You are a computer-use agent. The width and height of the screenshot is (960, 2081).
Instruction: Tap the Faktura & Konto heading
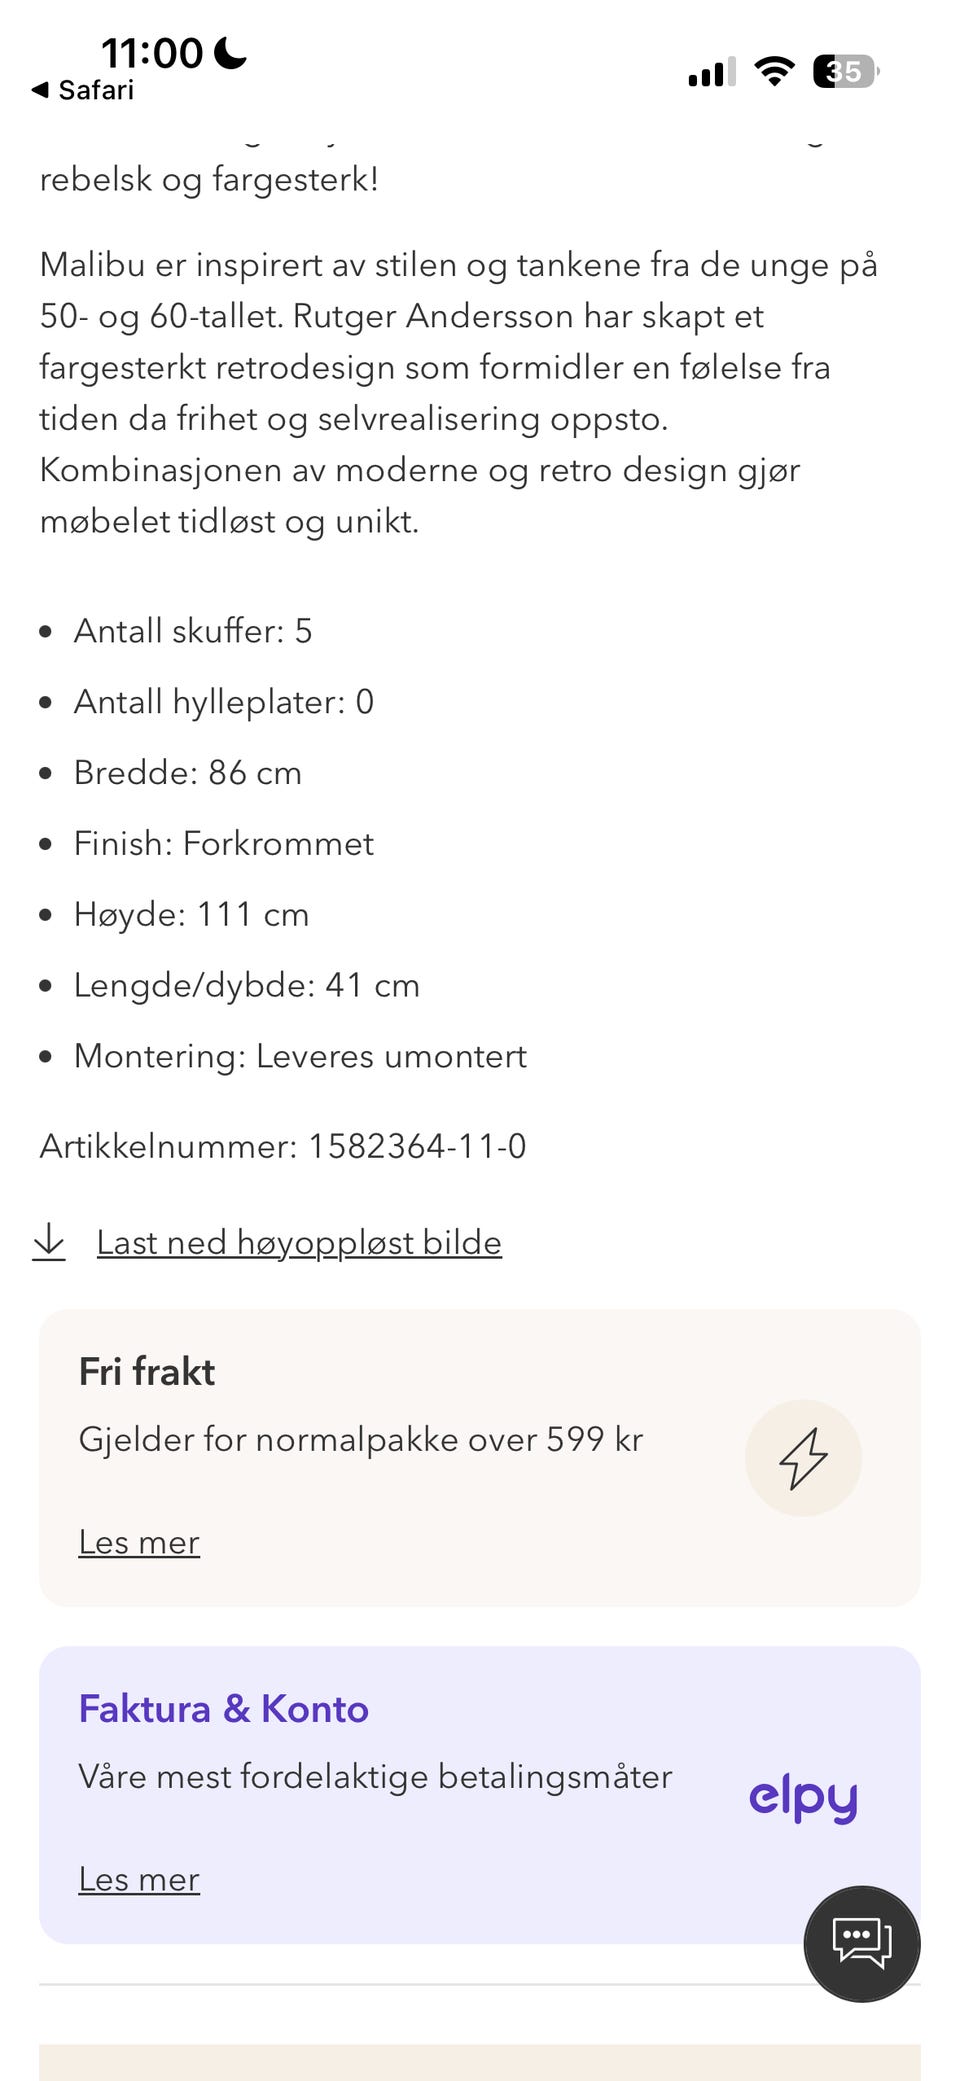point(224,1710)
